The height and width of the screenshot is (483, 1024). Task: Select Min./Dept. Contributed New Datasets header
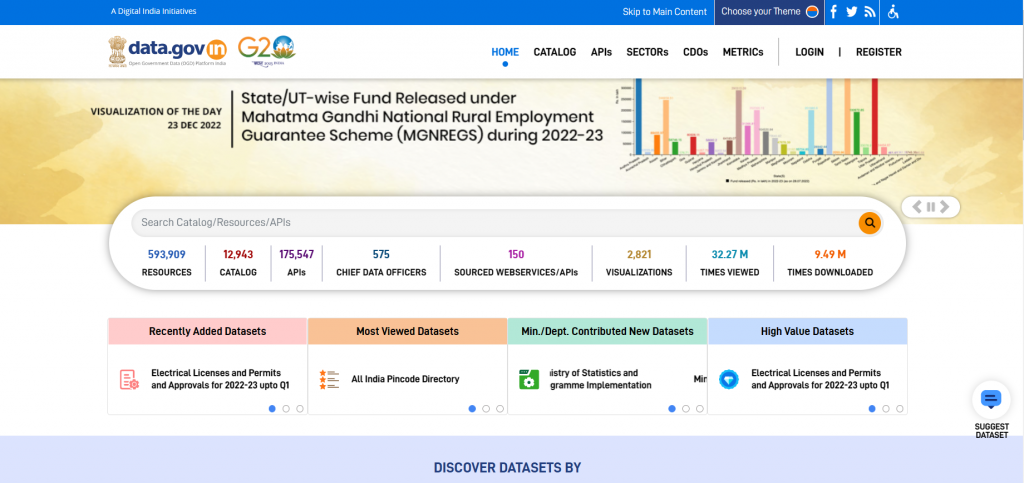[x=607, y=332]
